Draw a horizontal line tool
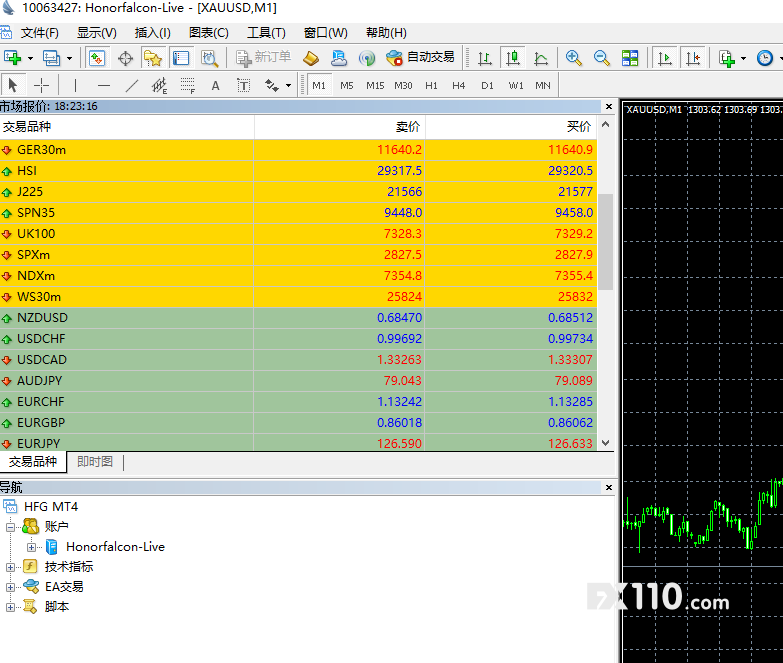783x663 pixels. (x=104, y=85)
